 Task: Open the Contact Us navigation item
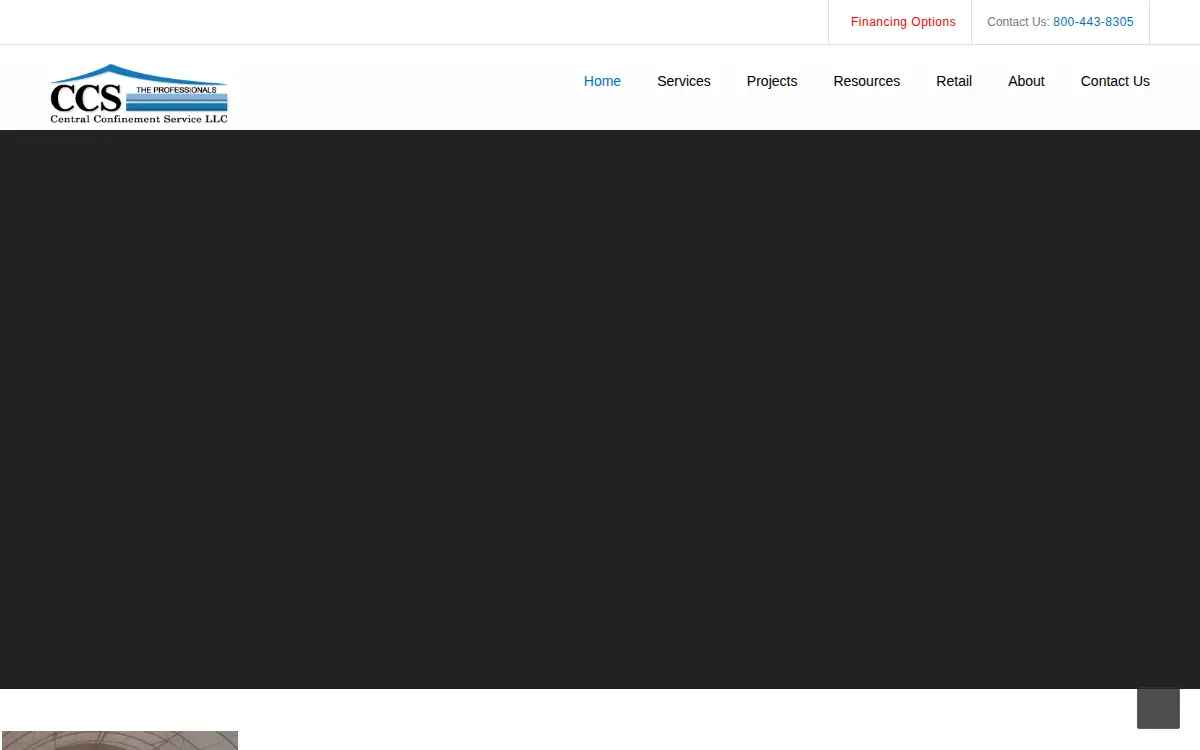(1115, 81)
